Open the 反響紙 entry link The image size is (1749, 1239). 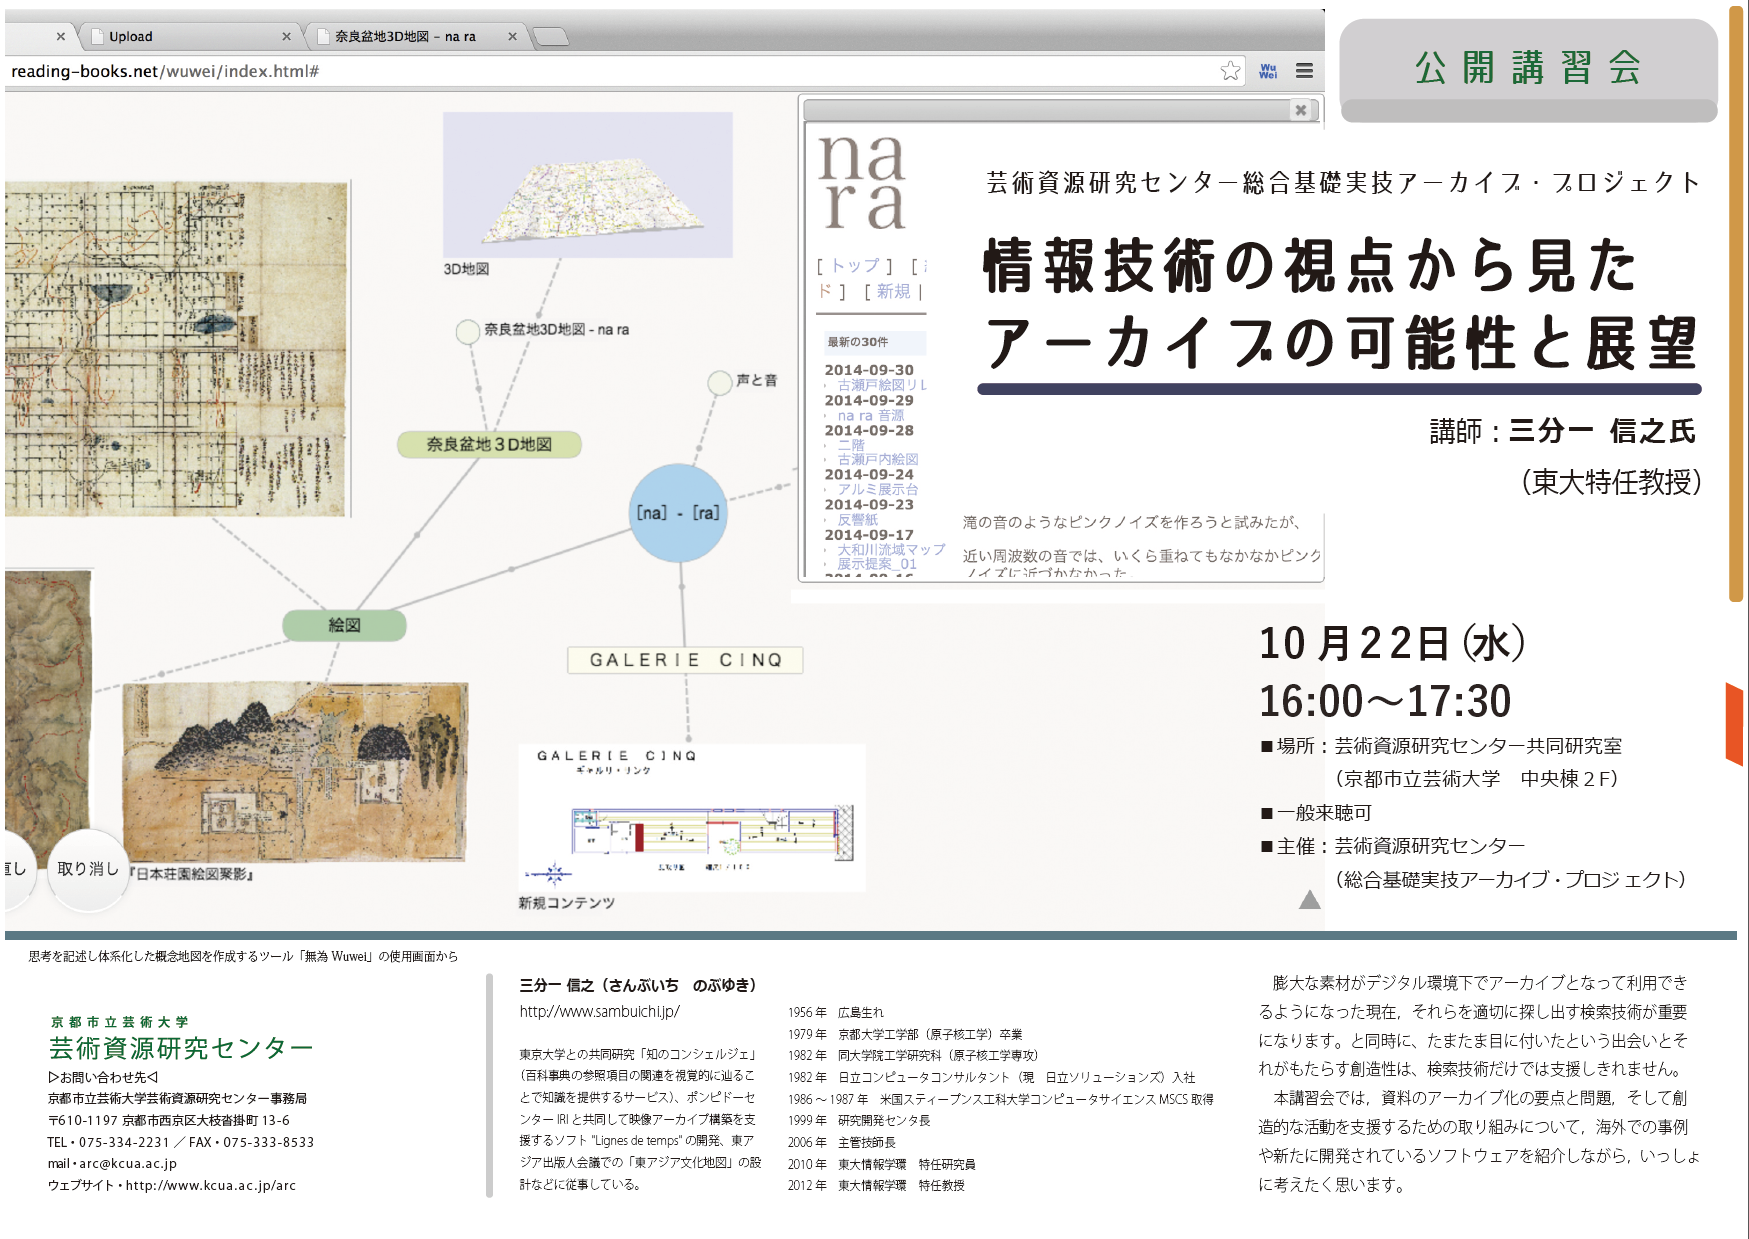(x=857, y=519)
